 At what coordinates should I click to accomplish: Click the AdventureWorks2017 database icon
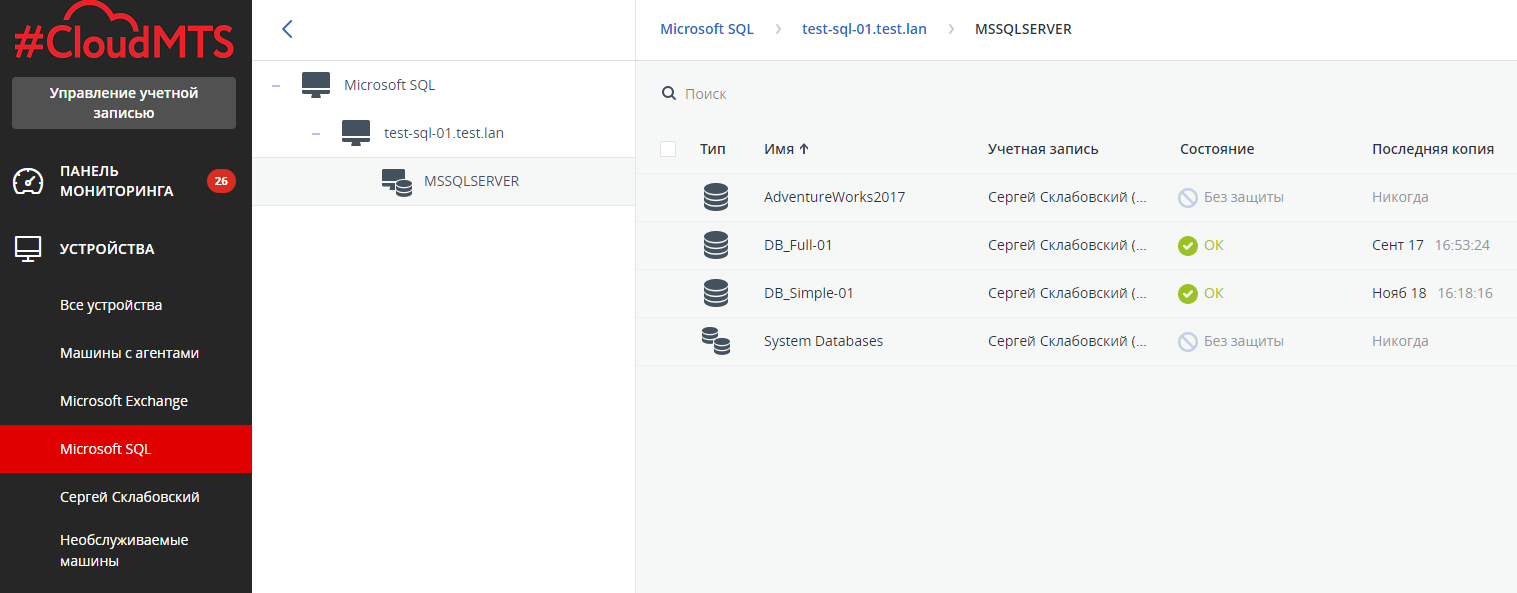click(x=715, y=197)
